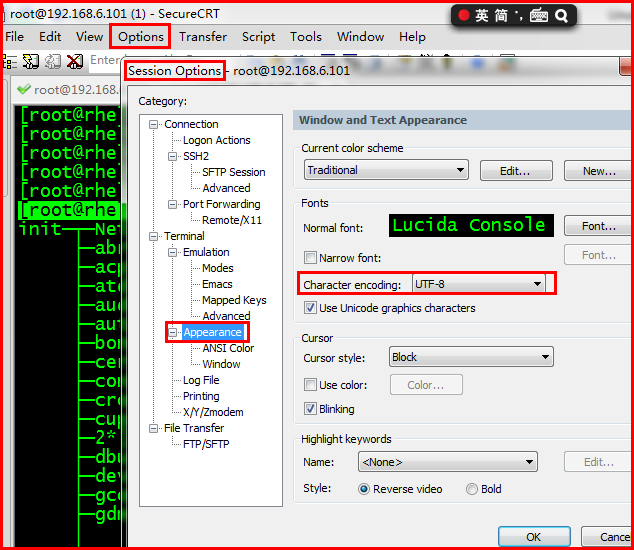634x550 pixels.
Task: Enable the cursor Use color checkbox
Action: 310,384
